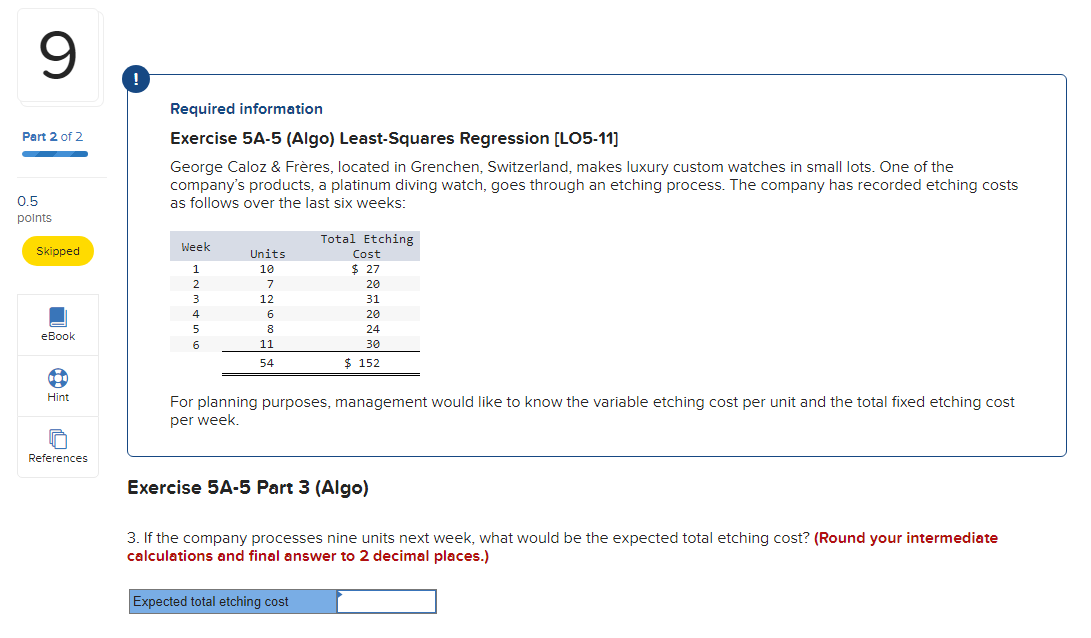This screenshot has width=1091, height=638.
Task: Click the Skipped status badge
Action: click(x=58, y=251)
